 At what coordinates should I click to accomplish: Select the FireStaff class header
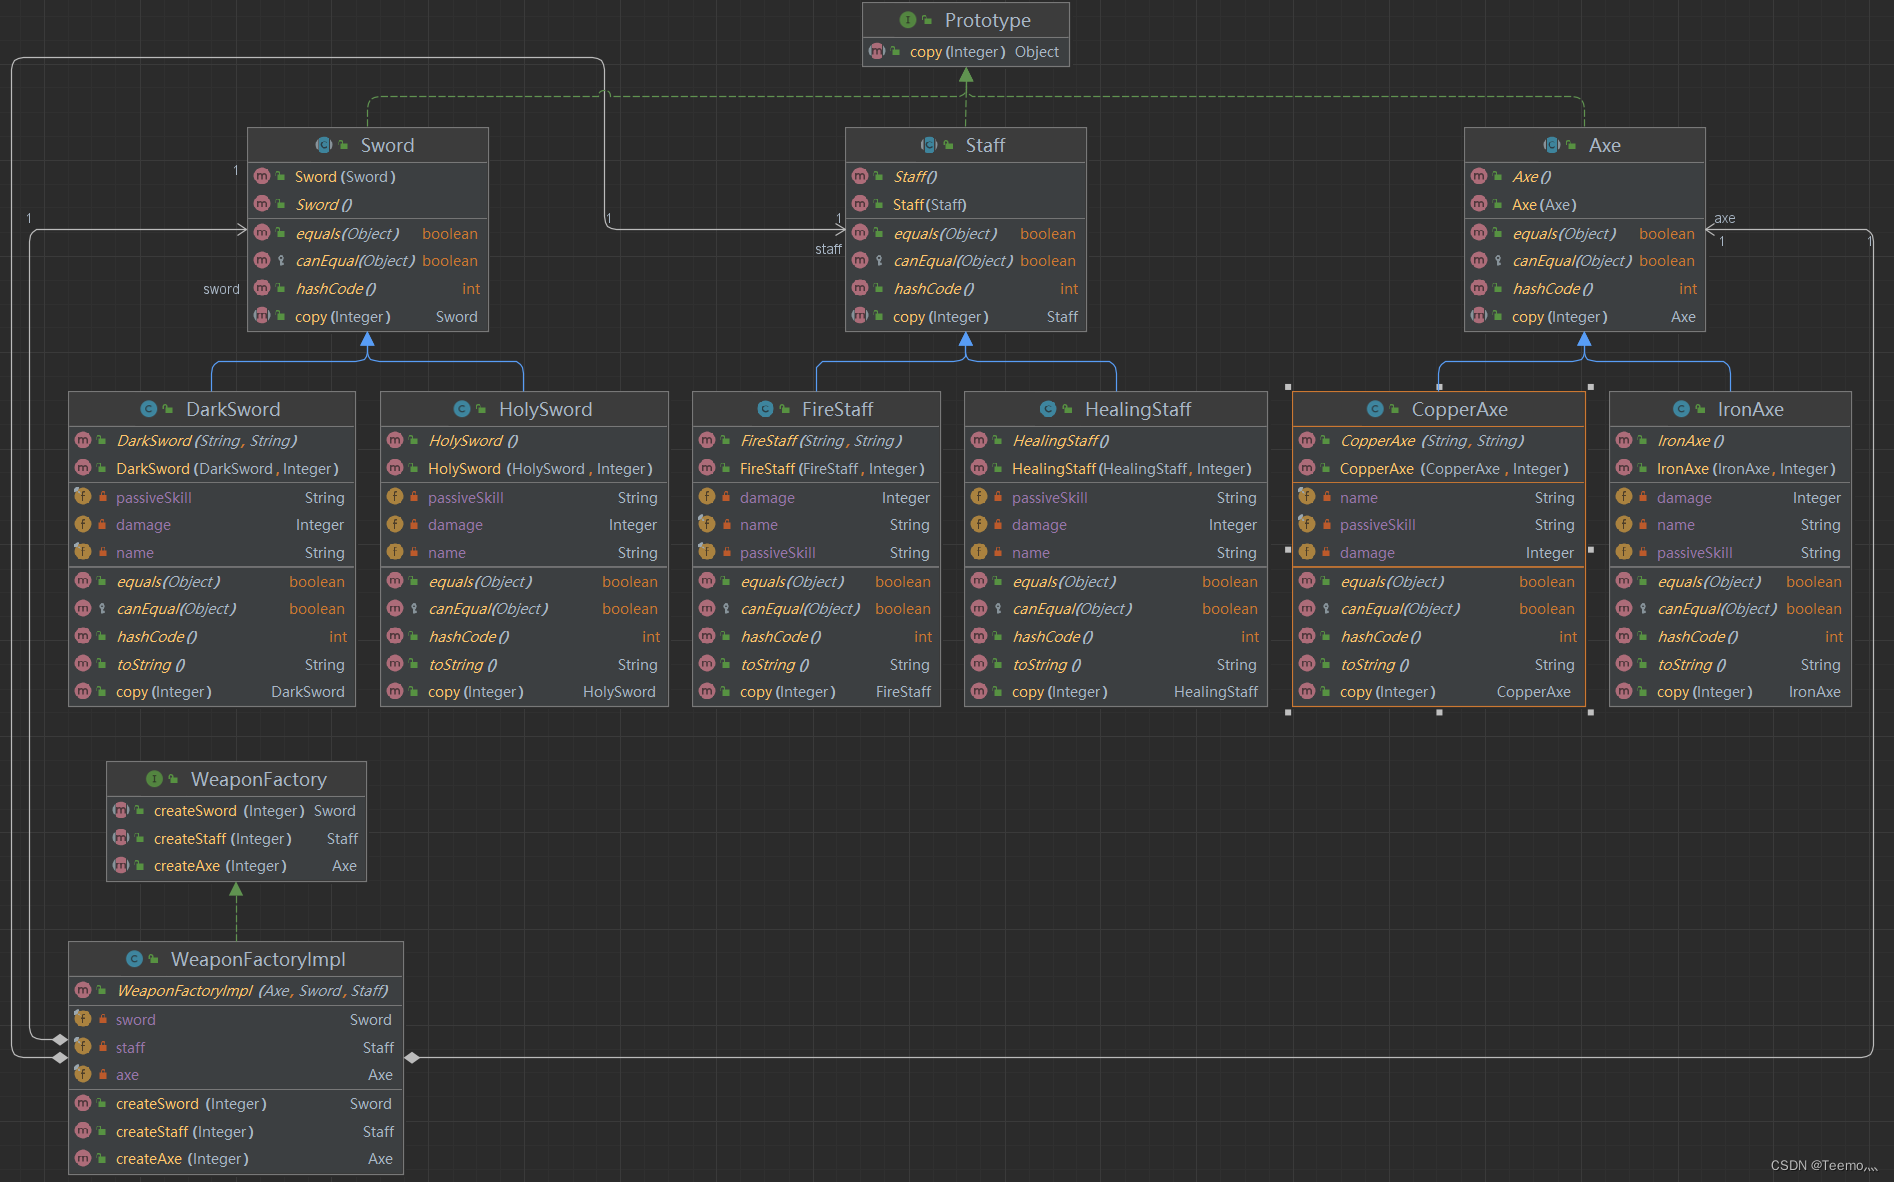(x=816, y=409)
